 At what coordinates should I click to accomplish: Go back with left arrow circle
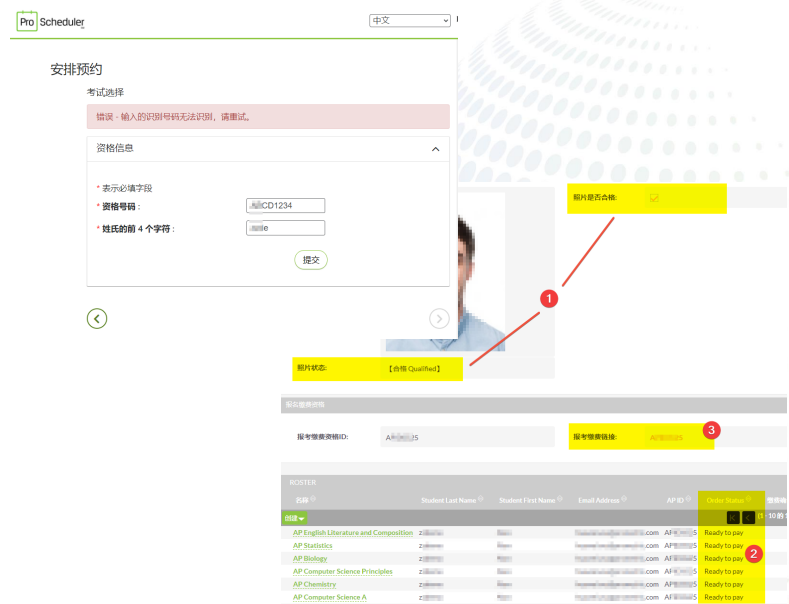pos(97,319)
